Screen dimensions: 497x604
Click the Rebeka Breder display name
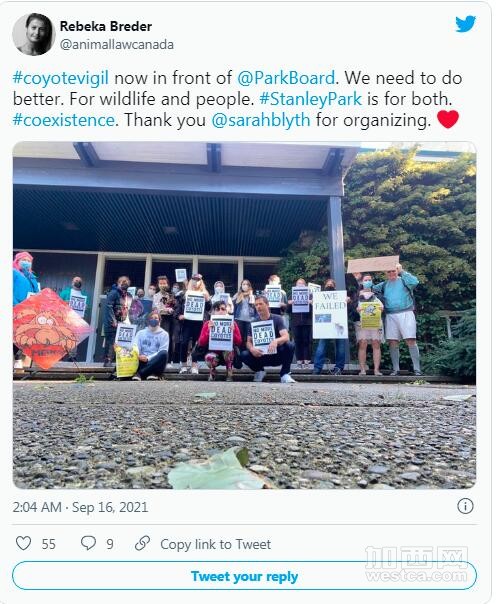[x=106, y=26]
